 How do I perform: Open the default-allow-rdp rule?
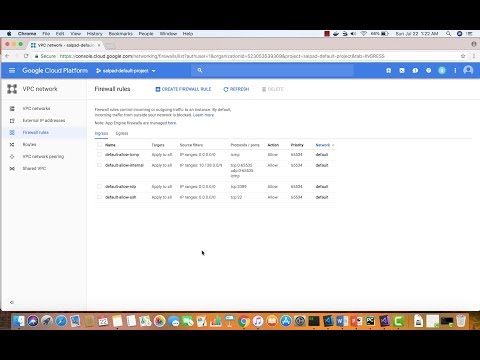[120, 187]
